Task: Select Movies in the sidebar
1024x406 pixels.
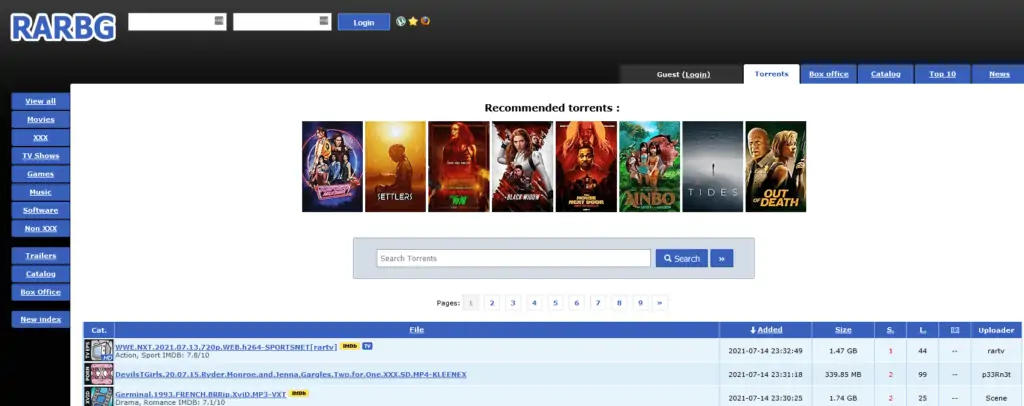Action: 40,119
